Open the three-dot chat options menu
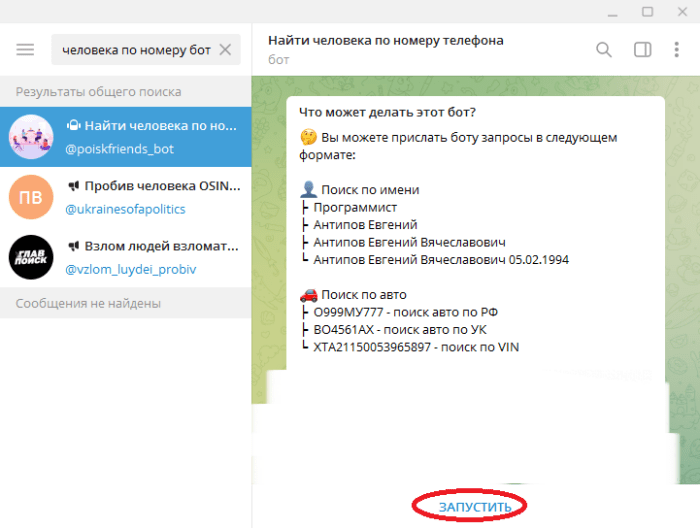Screen dimensions: 700x528 (677, 50)
